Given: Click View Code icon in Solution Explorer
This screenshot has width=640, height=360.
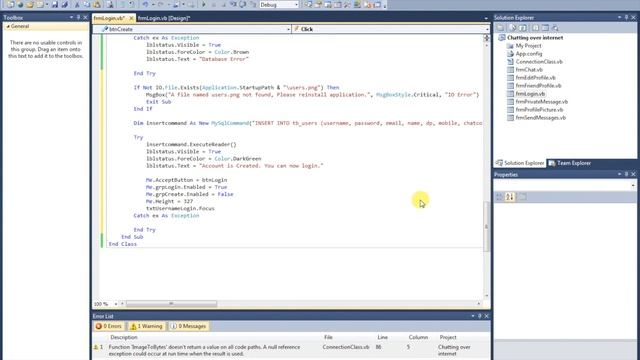Looking at the screenshot, I should [x=536, y=28].
